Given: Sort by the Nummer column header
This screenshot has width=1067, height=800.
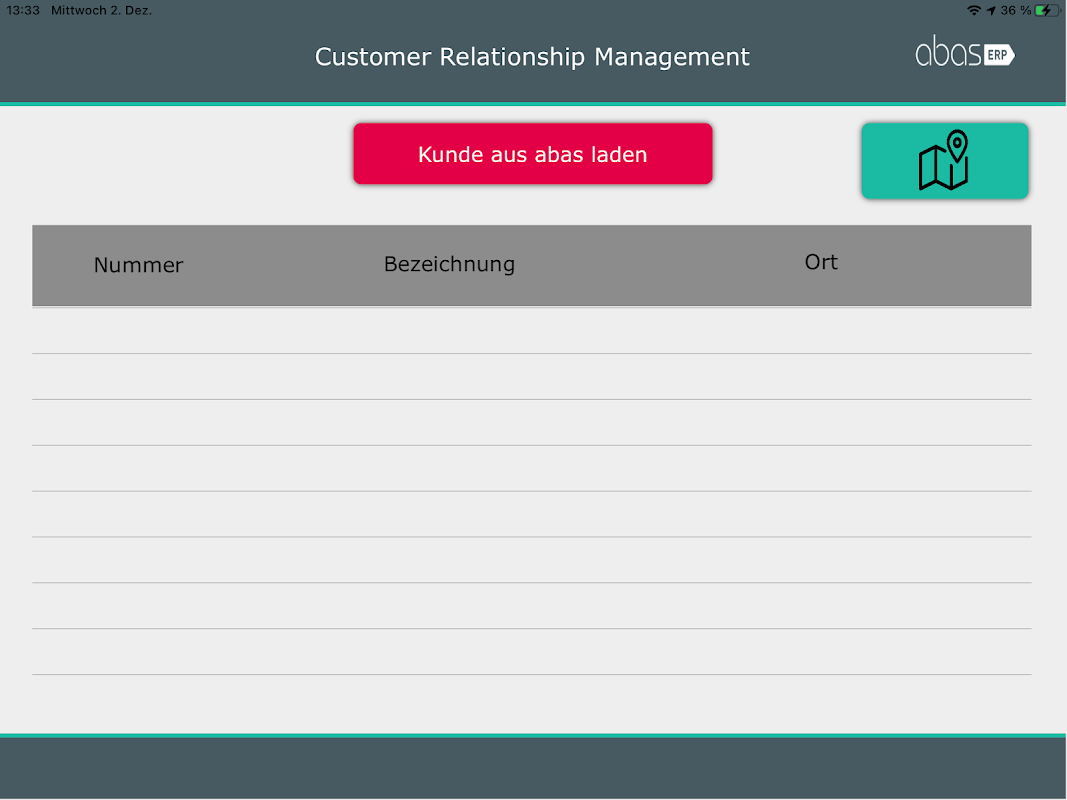Looking at the screenshot, I should (x=139, y=265).
